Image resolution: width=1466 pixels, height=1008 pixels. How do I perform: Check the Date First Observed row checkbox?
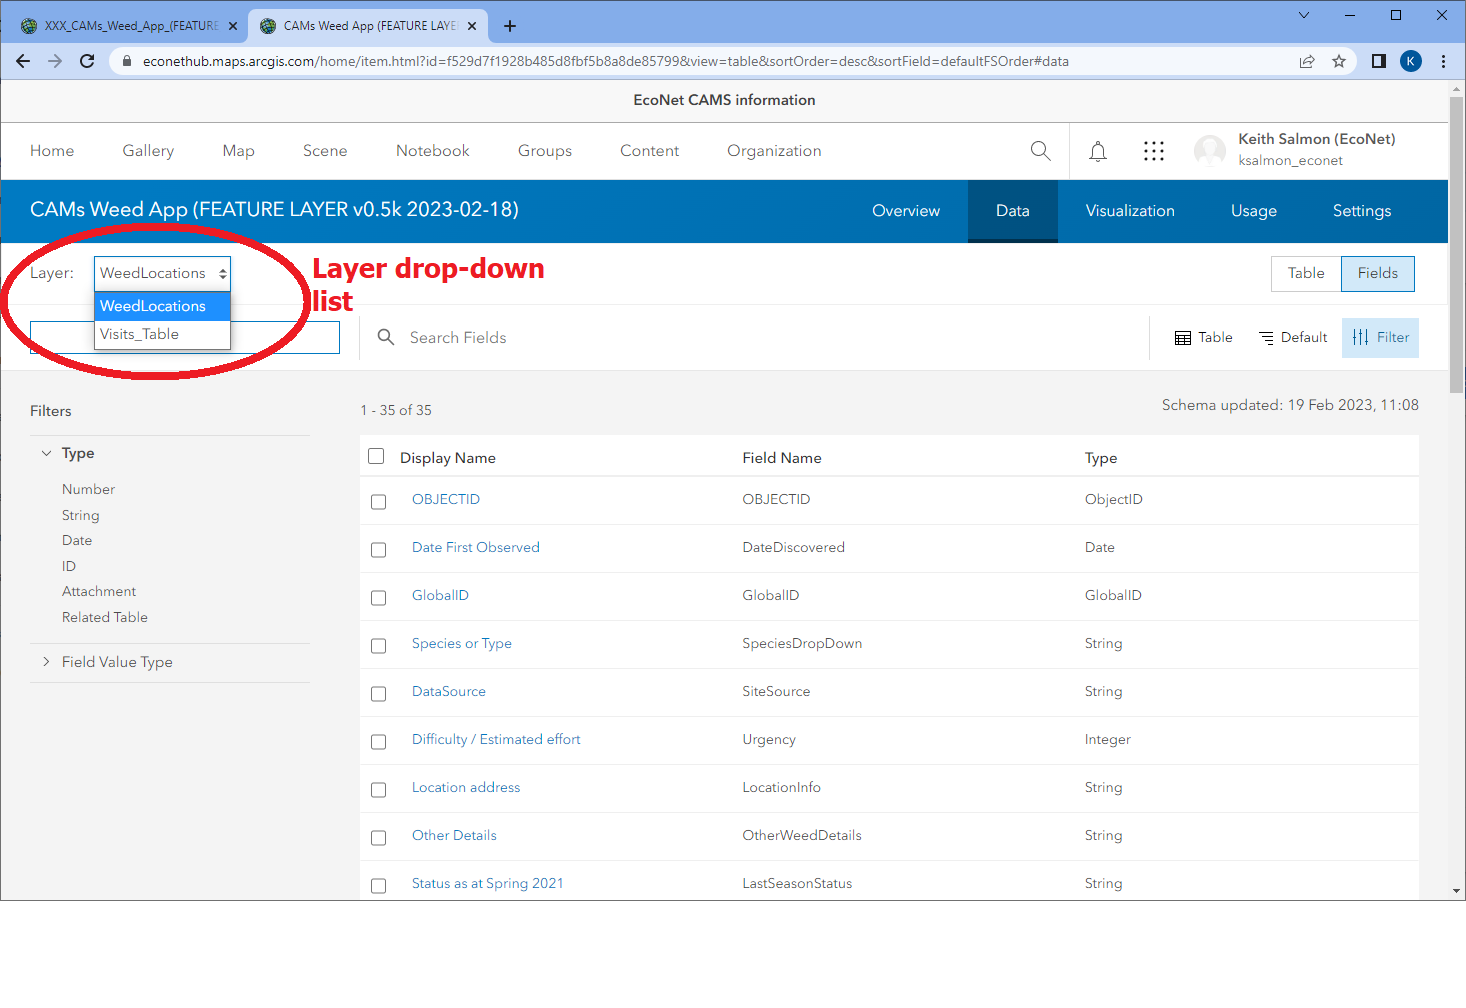pos(378,549)
